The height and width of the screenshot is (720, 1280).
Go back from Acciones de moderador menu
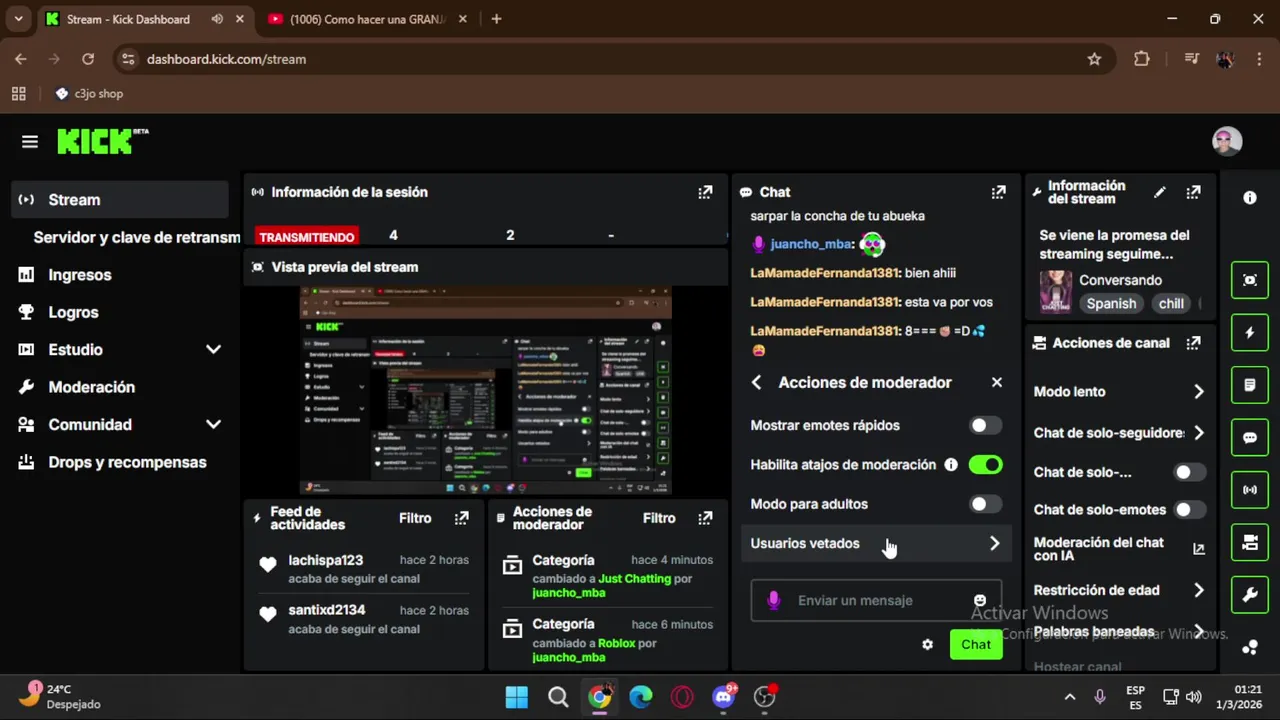757,383
